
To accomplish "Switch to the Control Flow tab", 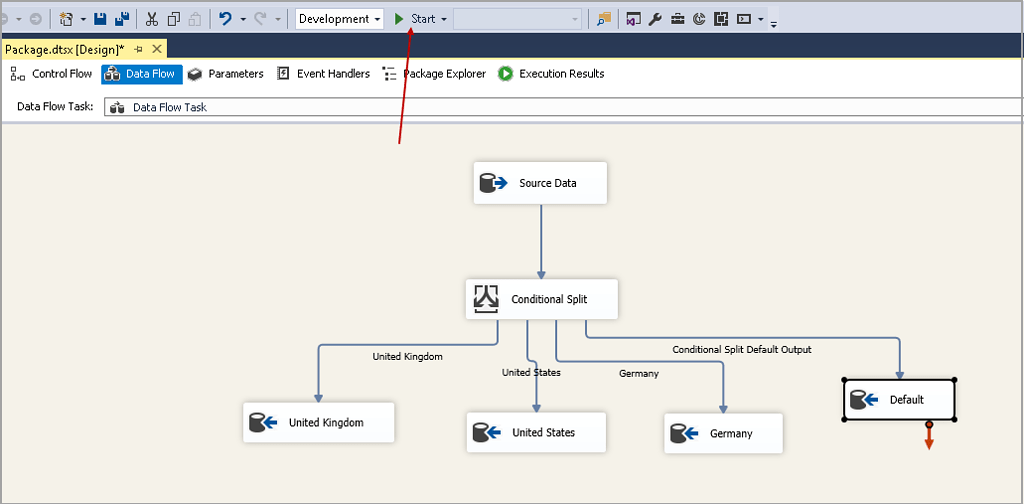I will click(51, 74).
